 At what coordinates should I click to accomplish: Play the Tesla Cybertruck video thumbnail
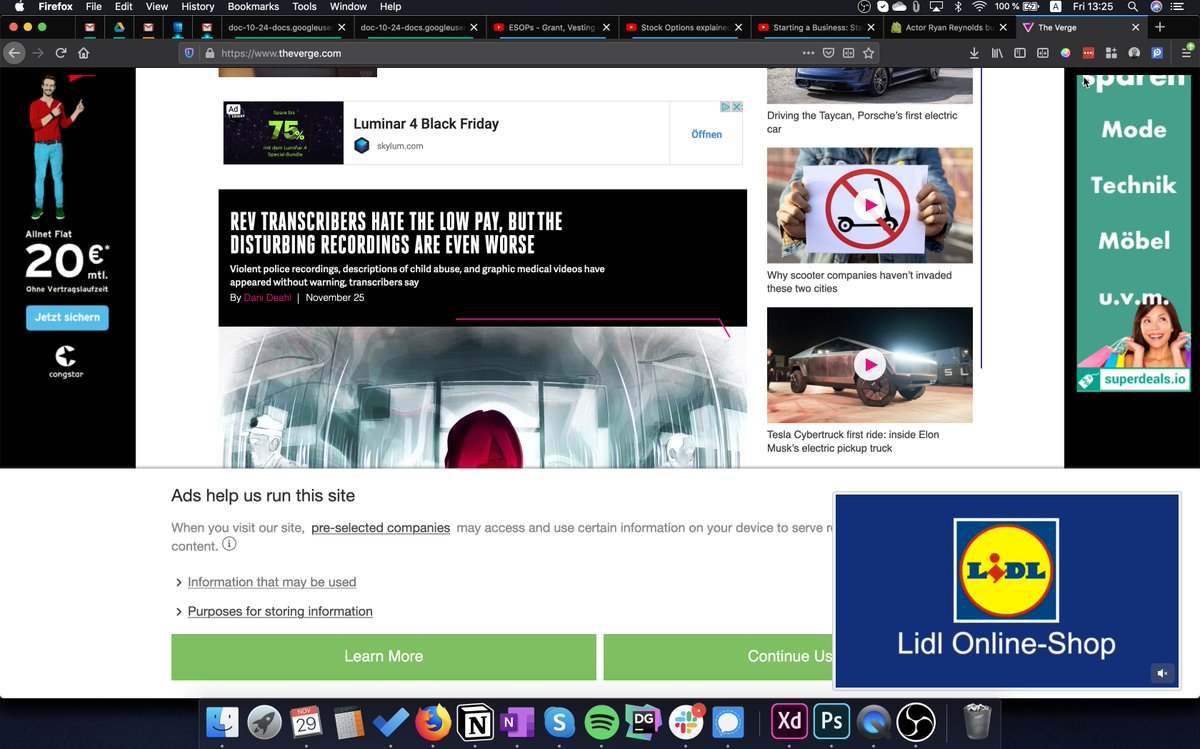[x=869, y=365]
